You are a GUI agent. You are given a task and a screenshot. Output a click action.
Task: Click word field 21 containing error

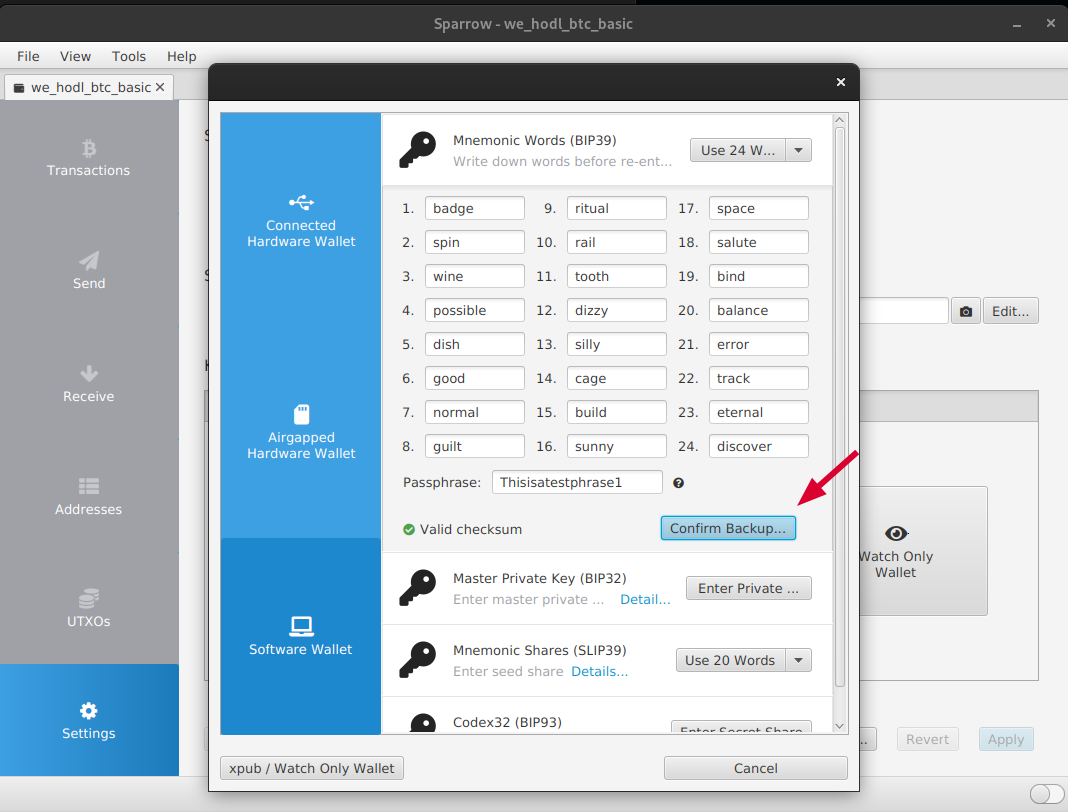759,344
